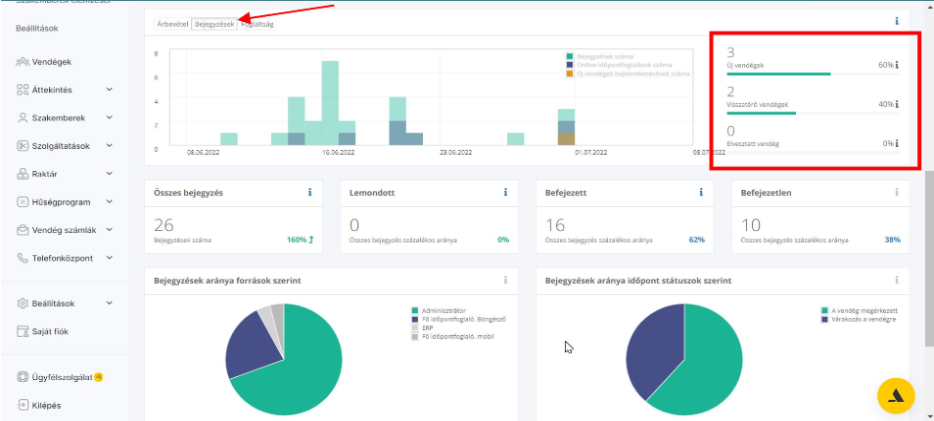Screen dimensions: 934x421
Task: Click the Ügyfélszolgálat headset icon in sidebar
Action: click(x=23, y=377)
